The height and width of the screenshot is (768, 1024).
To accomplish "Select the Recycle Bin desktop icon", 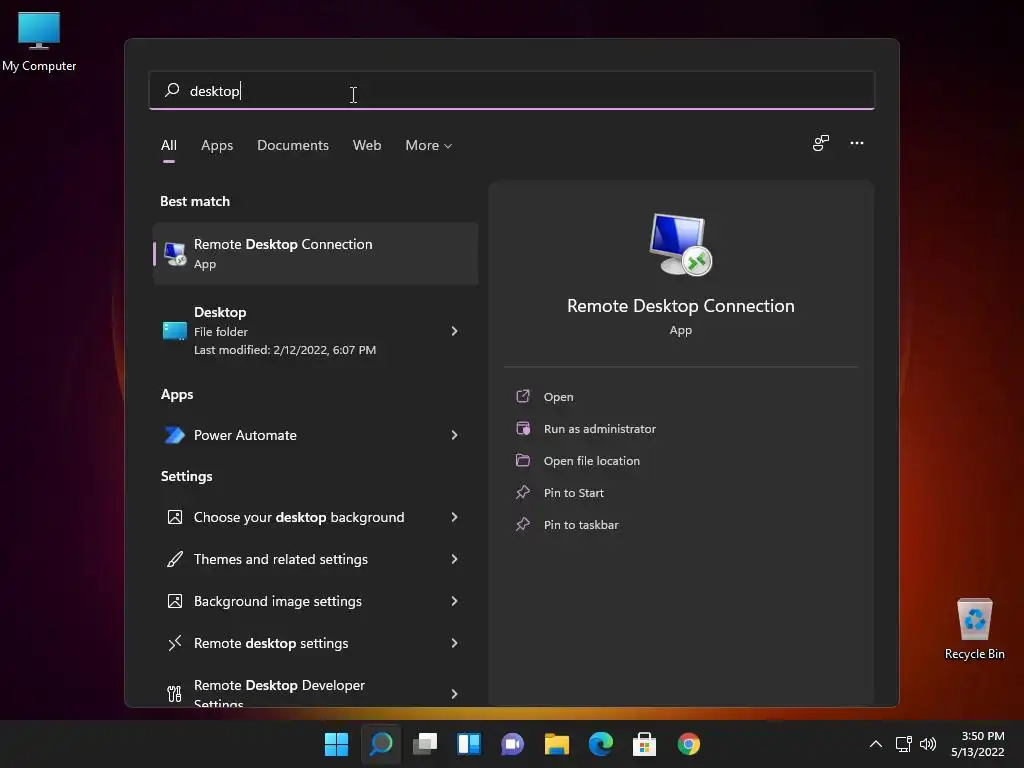I will pyautogui.click(x=974, y=629).
